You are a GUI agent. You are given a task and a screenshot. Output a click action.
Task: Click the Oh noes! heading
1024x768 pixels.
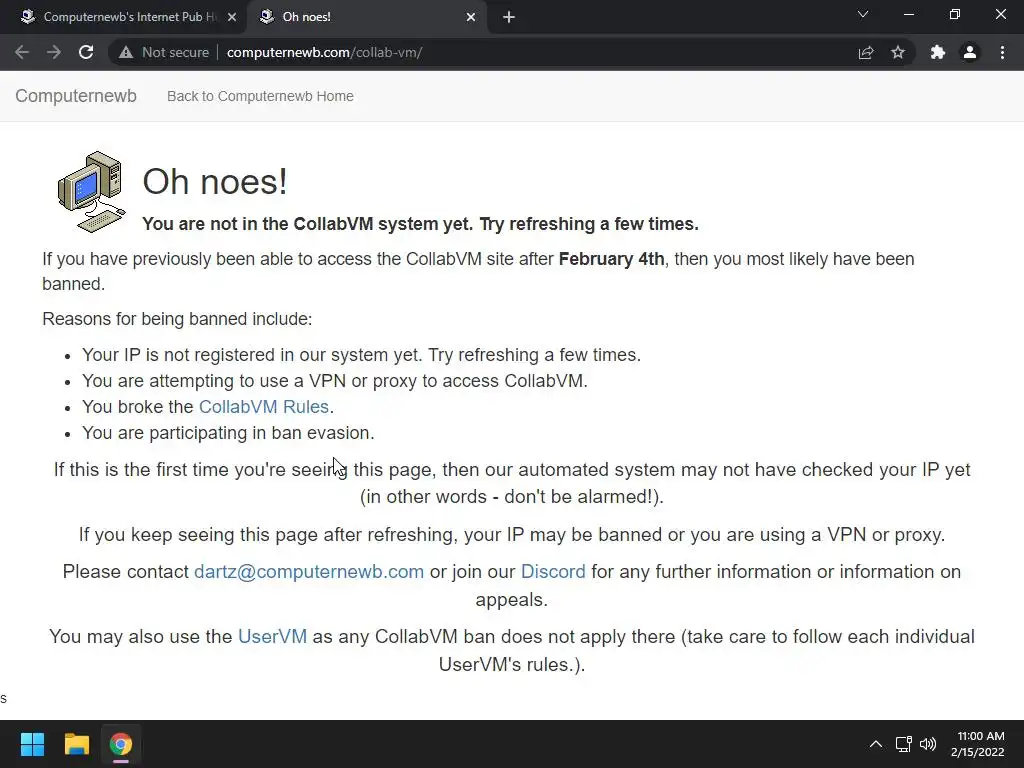point(215,181)
